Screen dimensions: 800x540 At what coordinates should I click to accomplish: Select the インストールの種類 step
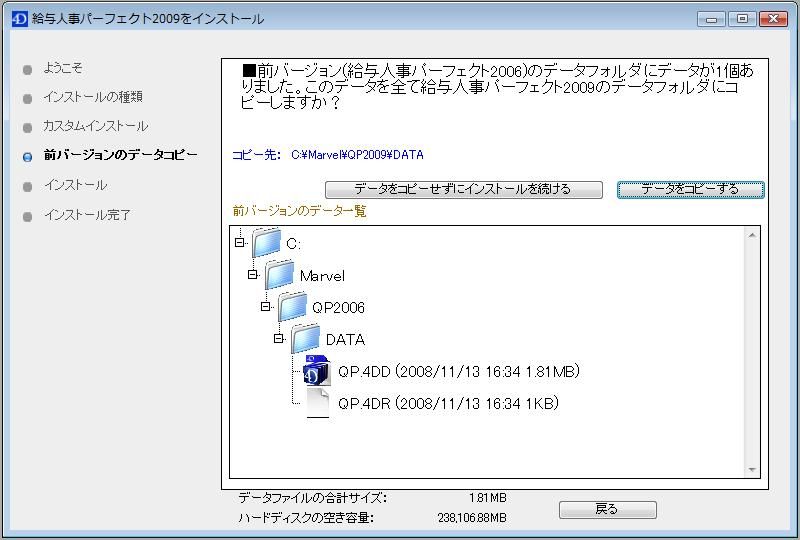[92, 97]
